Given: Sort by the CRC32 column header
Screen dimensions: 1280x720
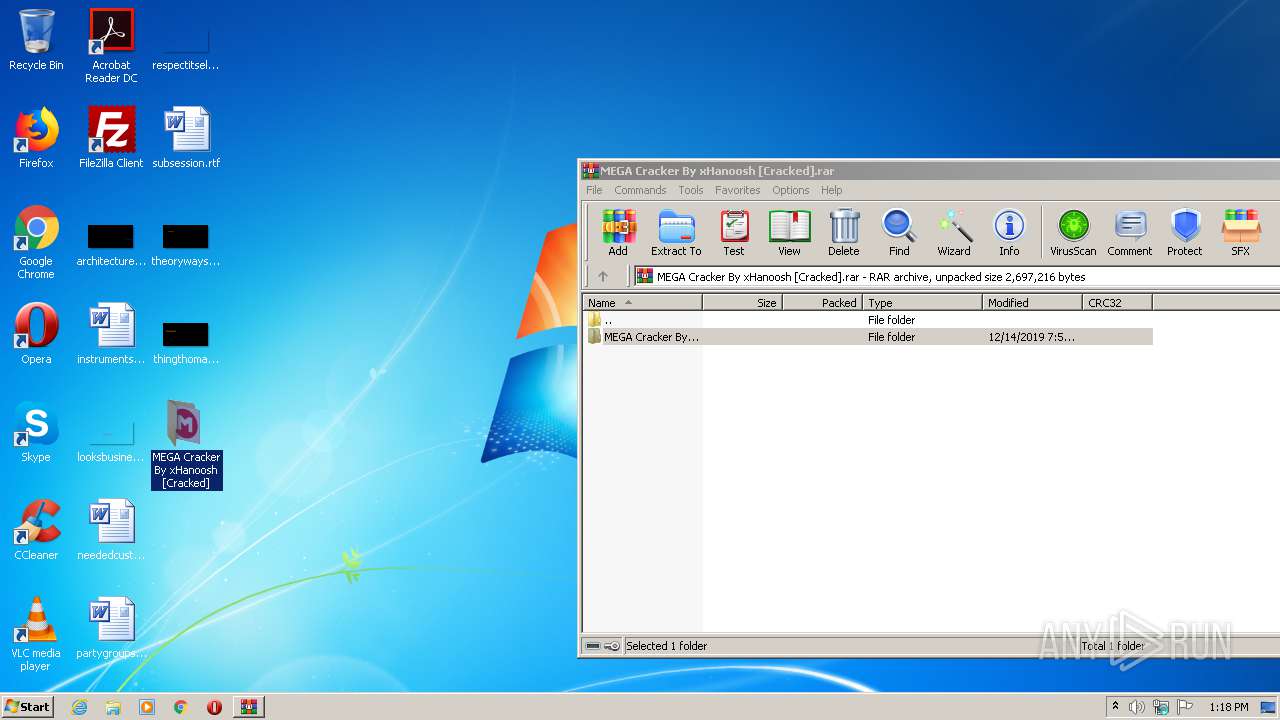Looking at the screenshot, I should [1117, 302].
